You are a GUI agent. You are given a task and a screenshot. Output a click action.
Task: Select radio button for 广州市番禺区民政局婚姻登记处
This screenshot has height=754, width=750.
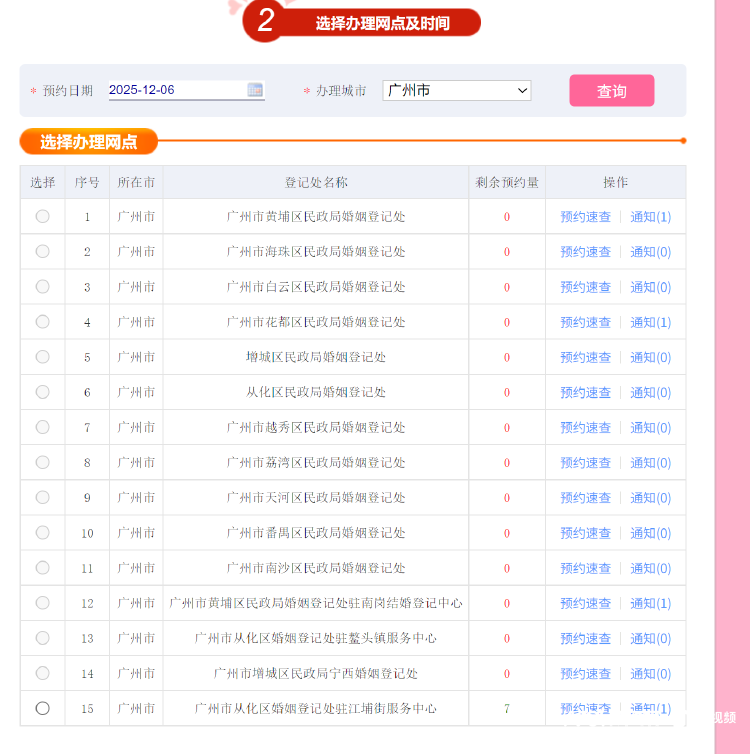pos(42,532)
